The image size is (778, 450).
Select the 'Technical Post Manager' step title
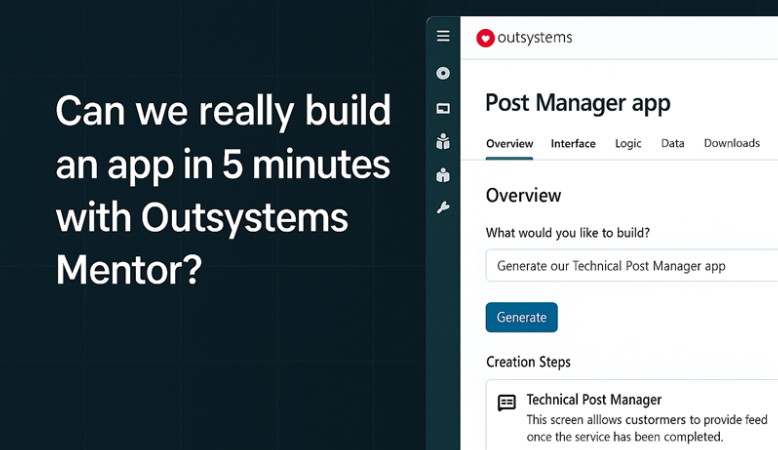(x=594, y=399)
